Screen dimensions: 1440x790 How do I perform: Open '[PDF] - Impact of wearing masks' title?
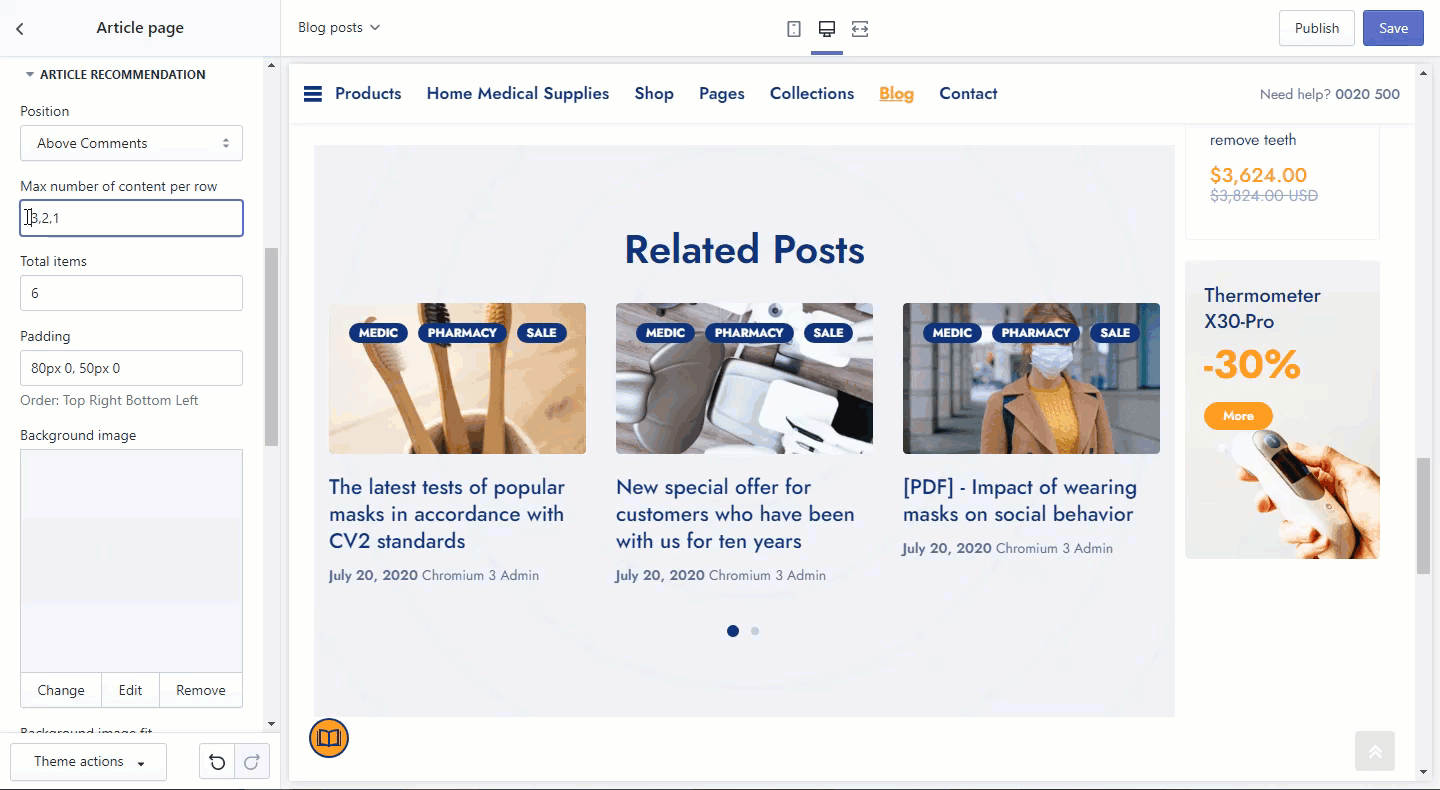click(x=1020, y=501)
